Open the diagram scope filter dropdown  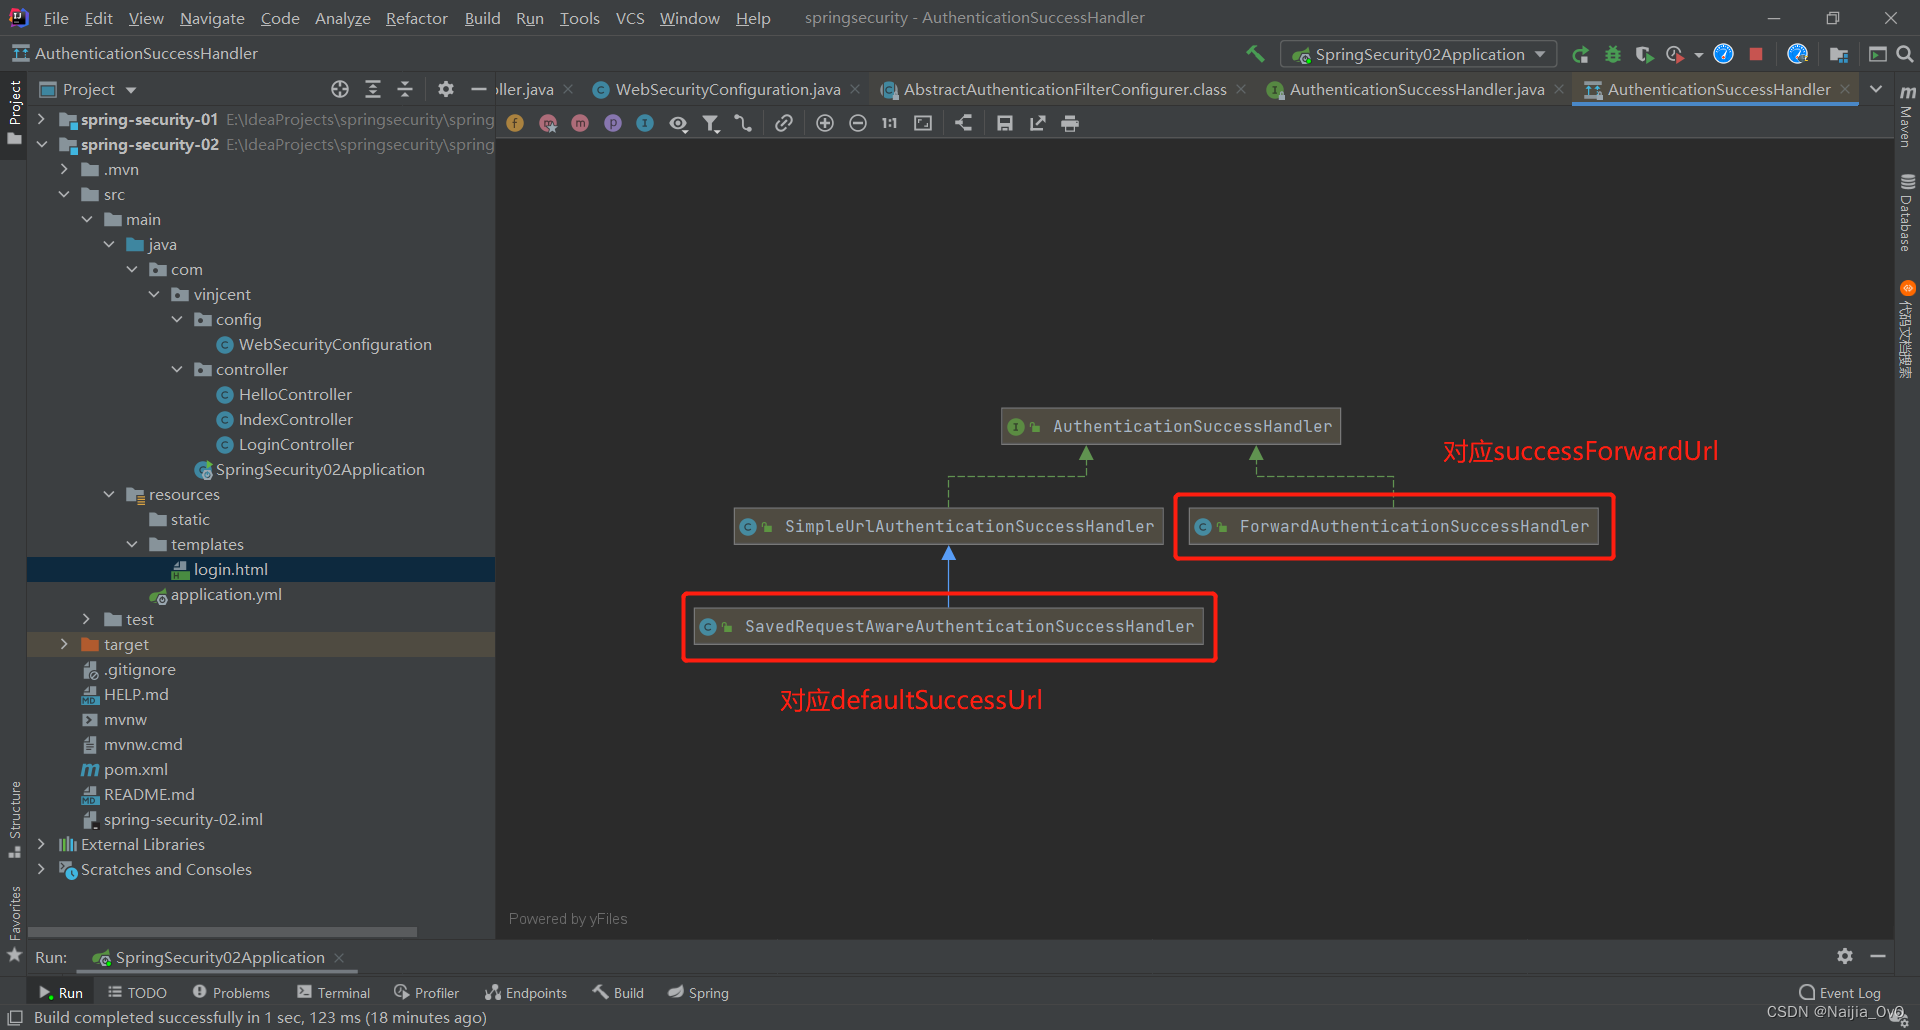(711, 123)
